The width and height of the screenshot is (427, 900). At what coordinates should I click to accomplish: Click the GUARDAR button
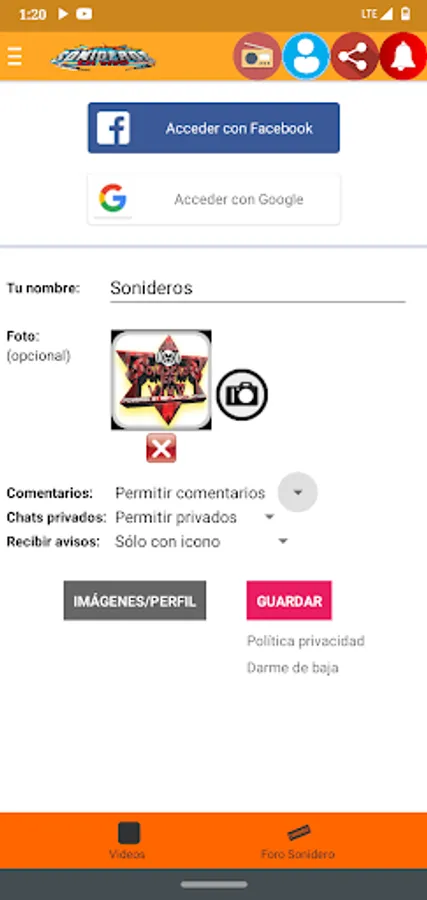point(289,600)
